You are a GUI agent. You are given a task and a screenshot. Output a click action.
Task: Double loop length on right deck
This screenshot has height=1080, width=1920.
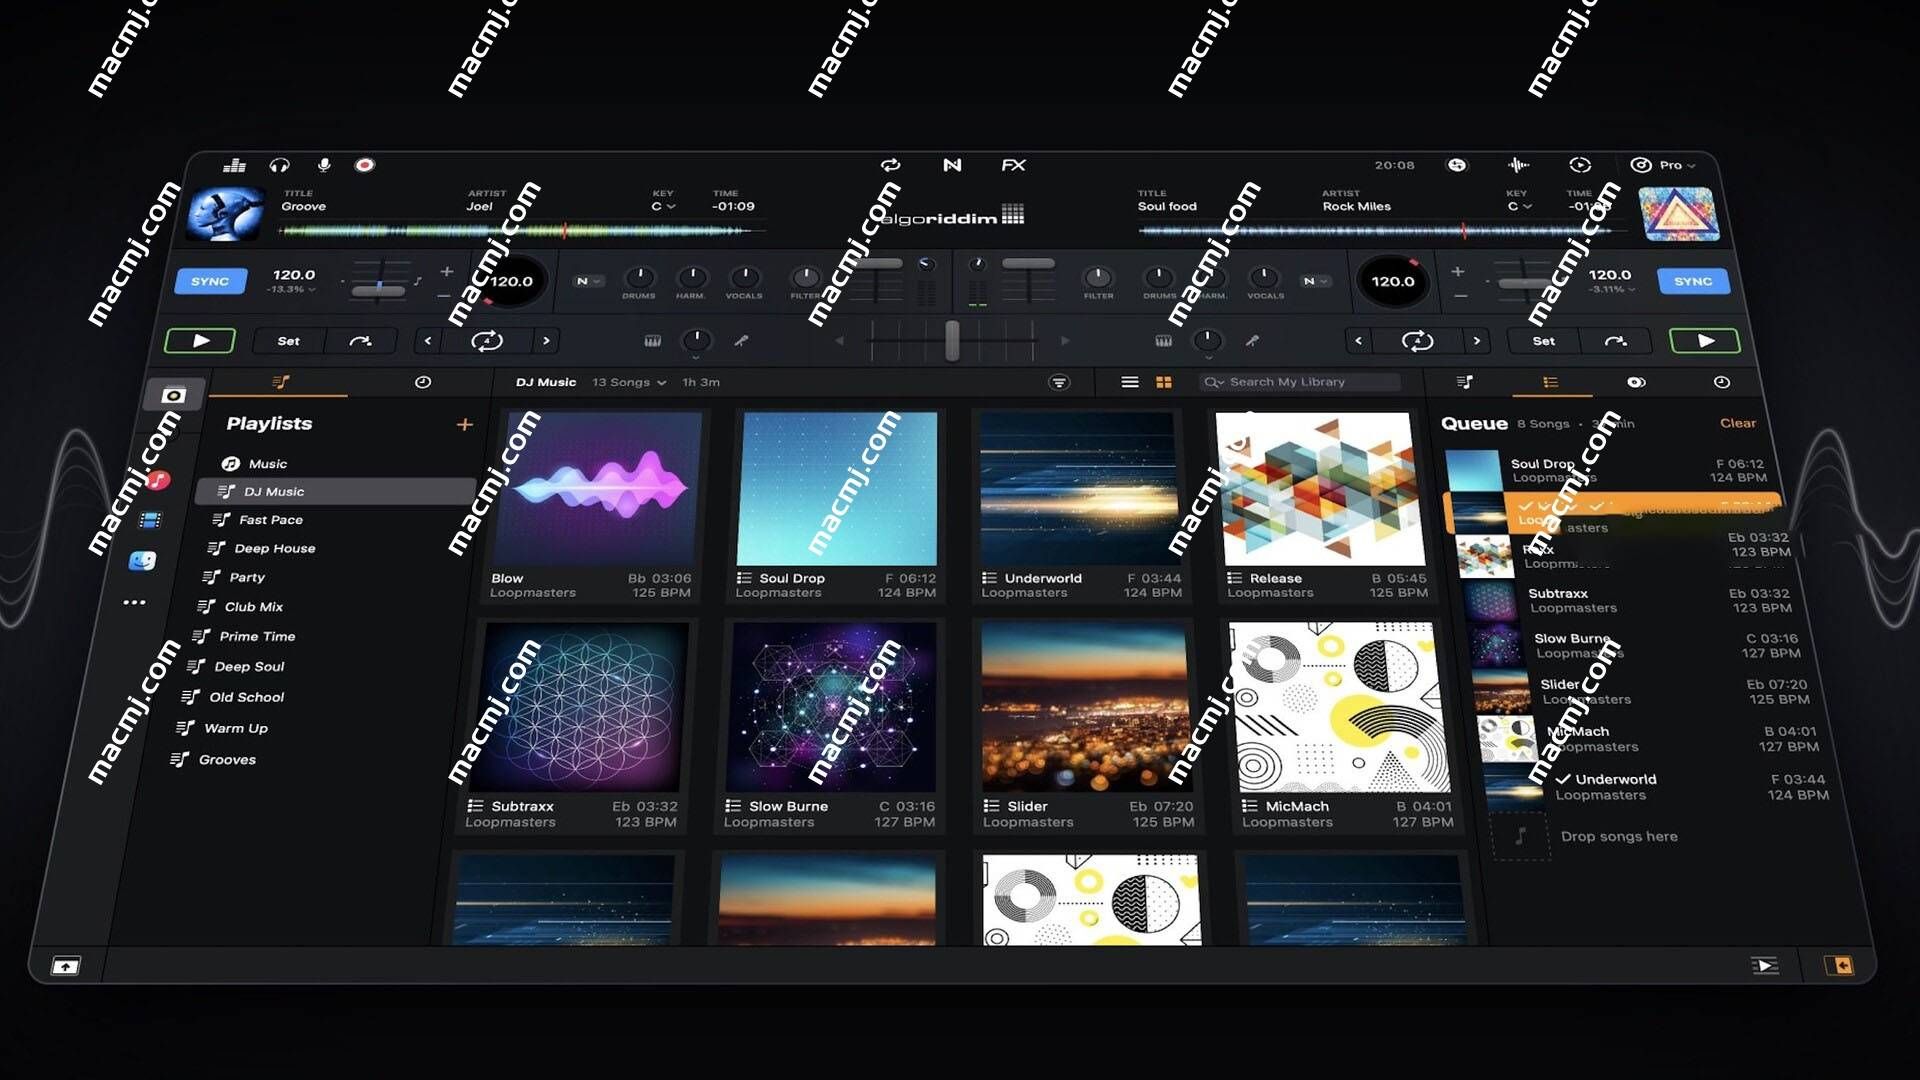[1477, 341]
